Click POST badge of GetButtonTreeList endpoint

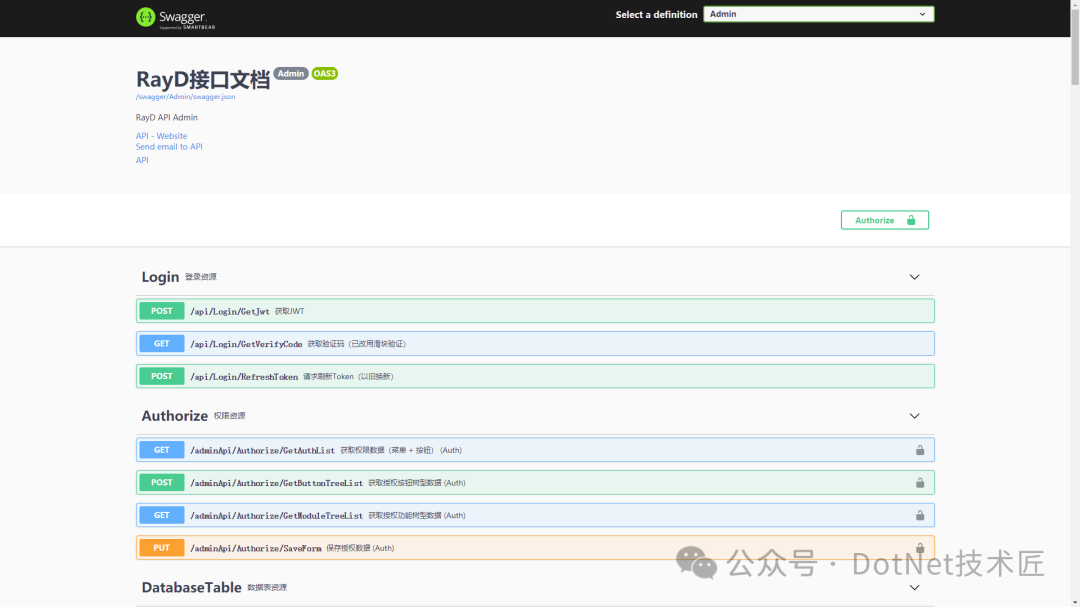click(x=162, y=482)
